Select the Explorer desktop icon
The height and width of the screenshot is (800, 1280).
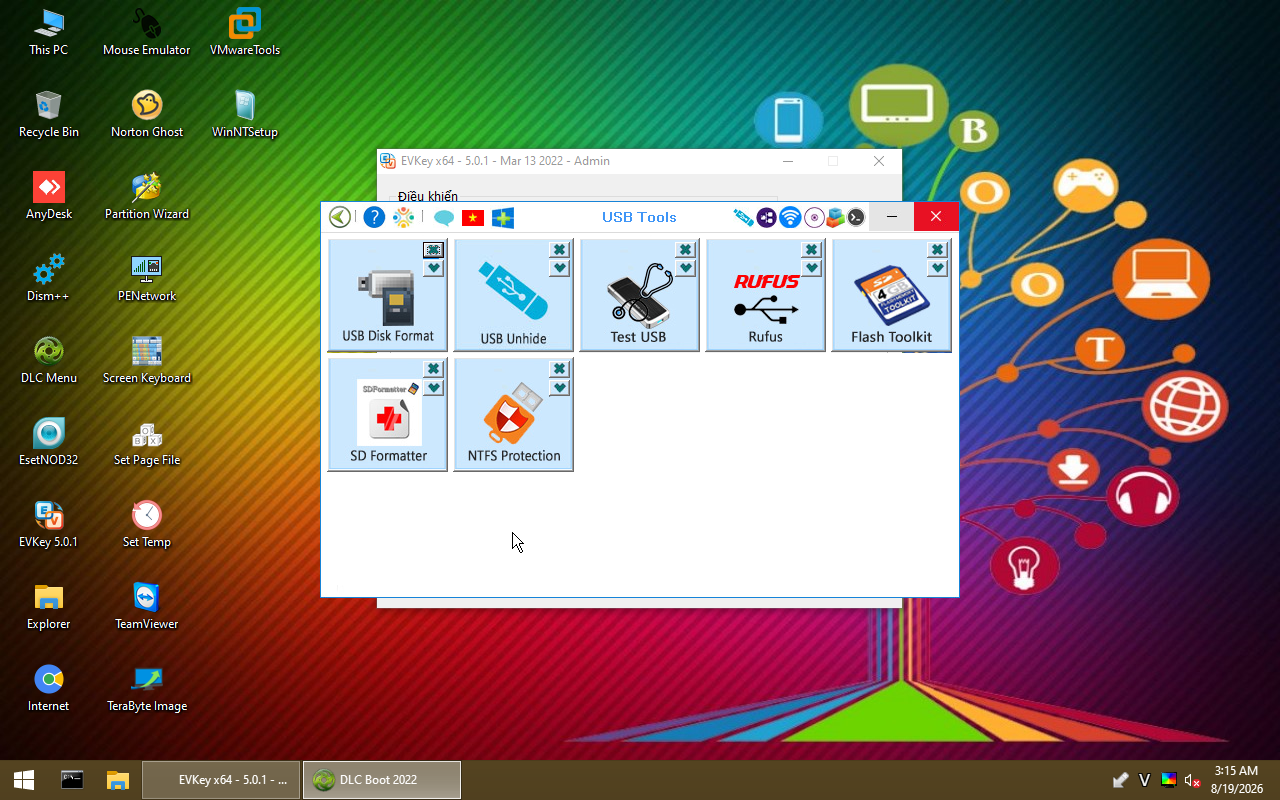pos(48,606)
